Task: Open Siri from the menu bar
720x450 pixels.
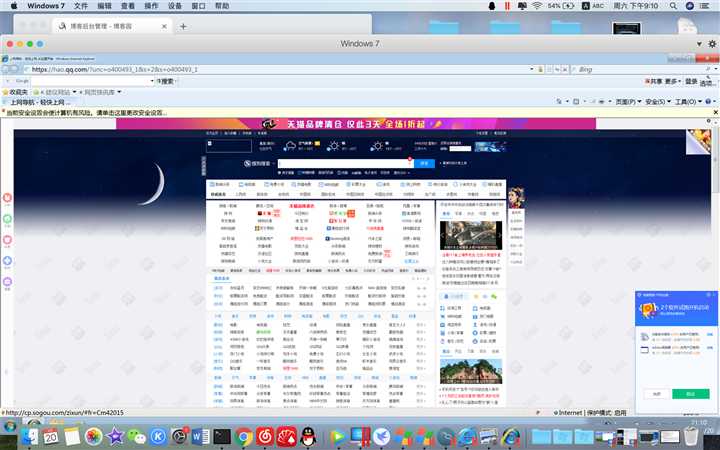Action: click(689, 6)
